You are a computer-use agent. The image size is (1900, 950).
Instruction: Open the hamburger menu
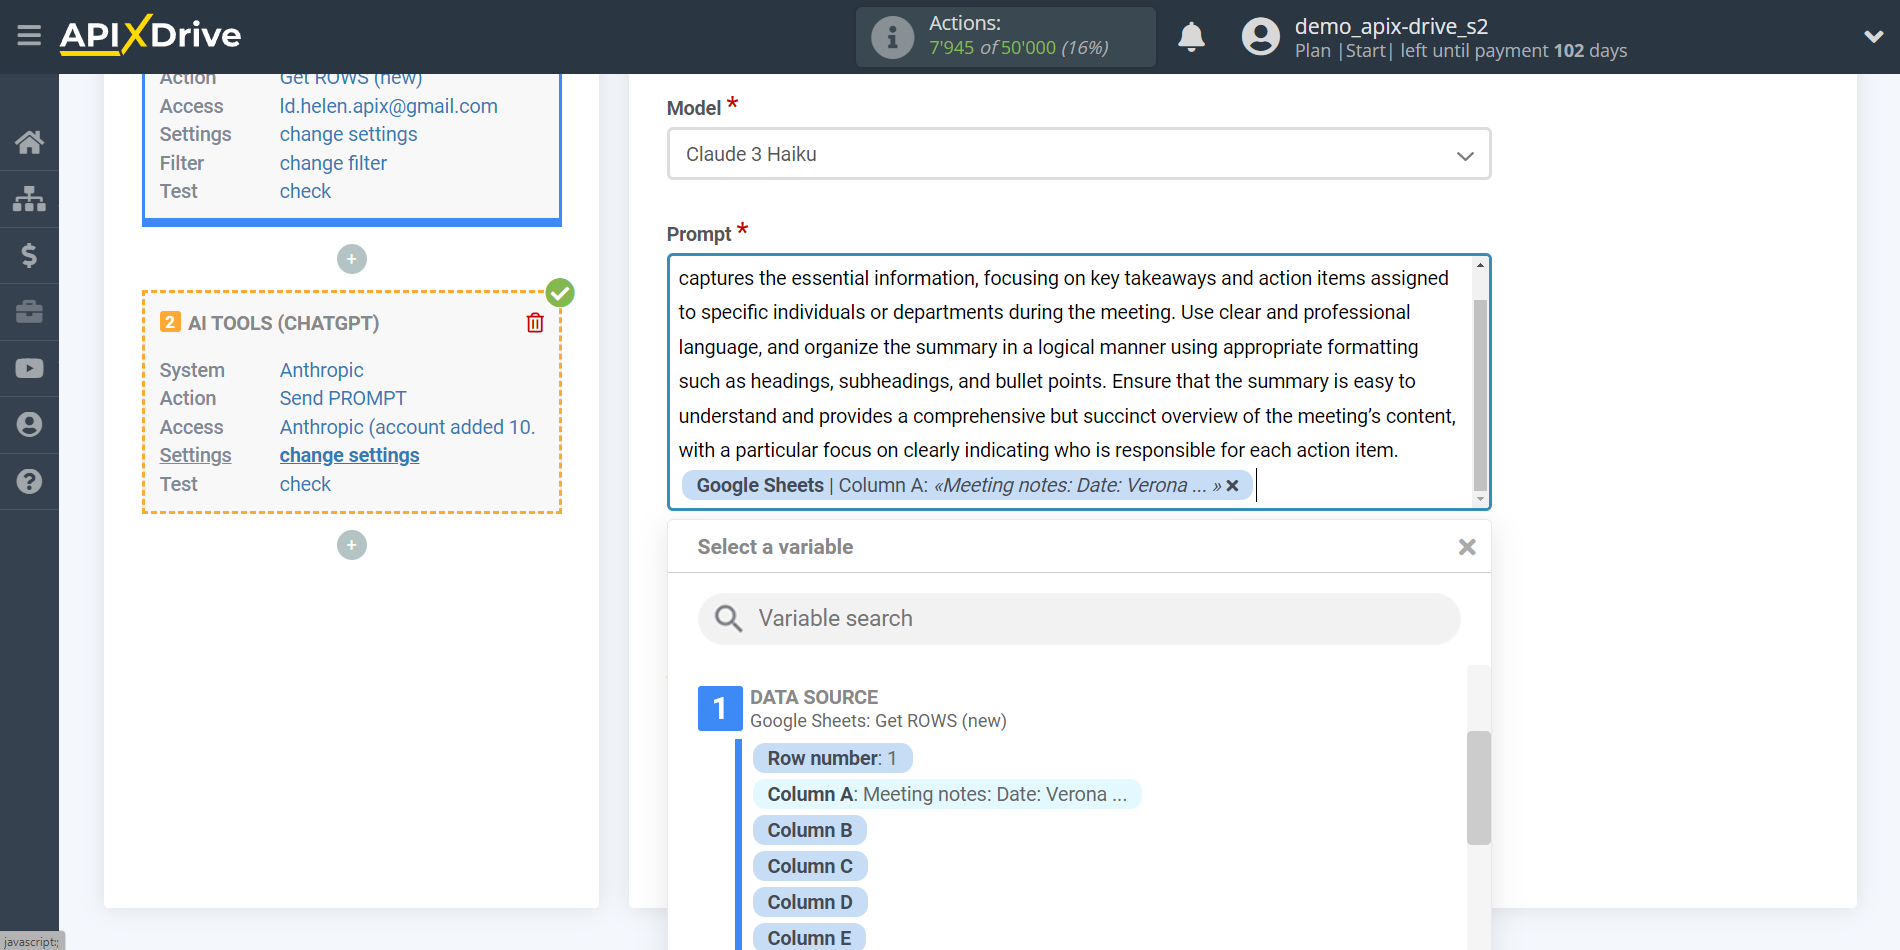coord(29,36)
